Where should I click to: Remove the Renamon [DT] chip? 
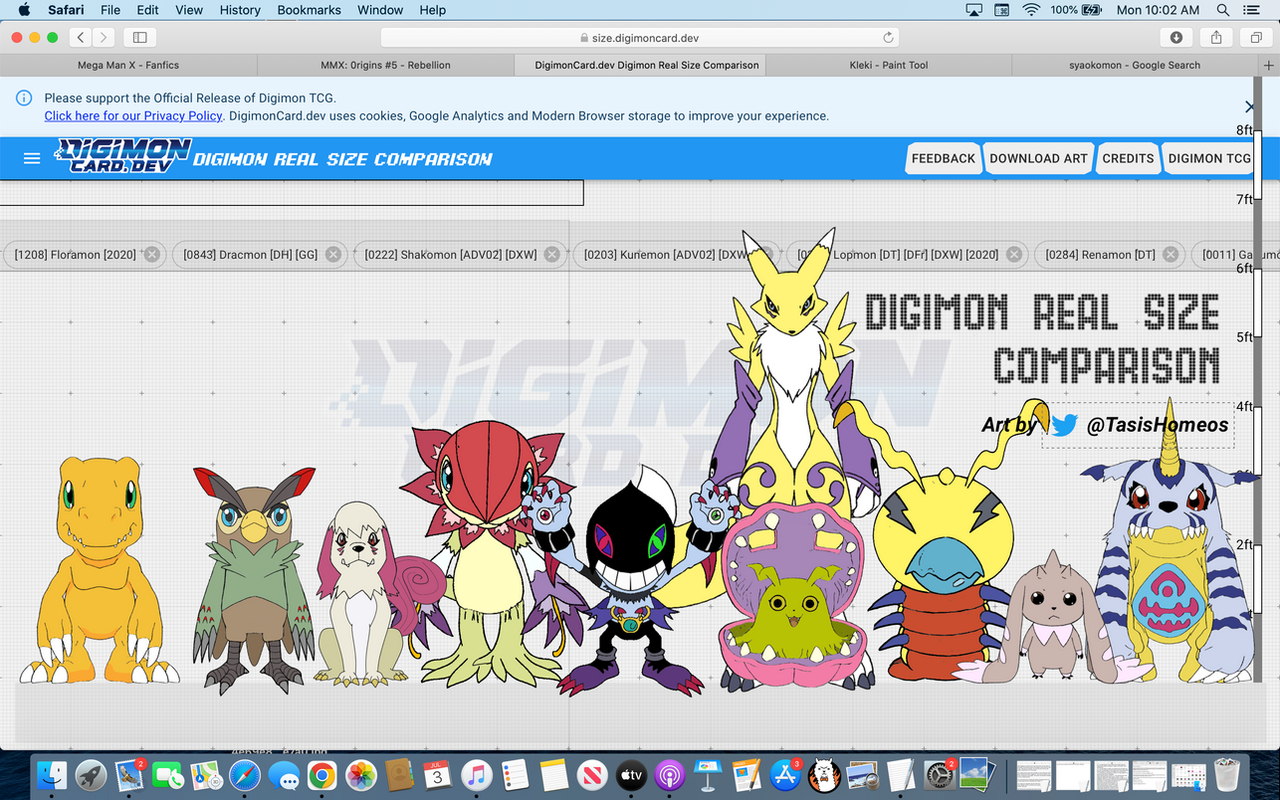[1171, 255]
